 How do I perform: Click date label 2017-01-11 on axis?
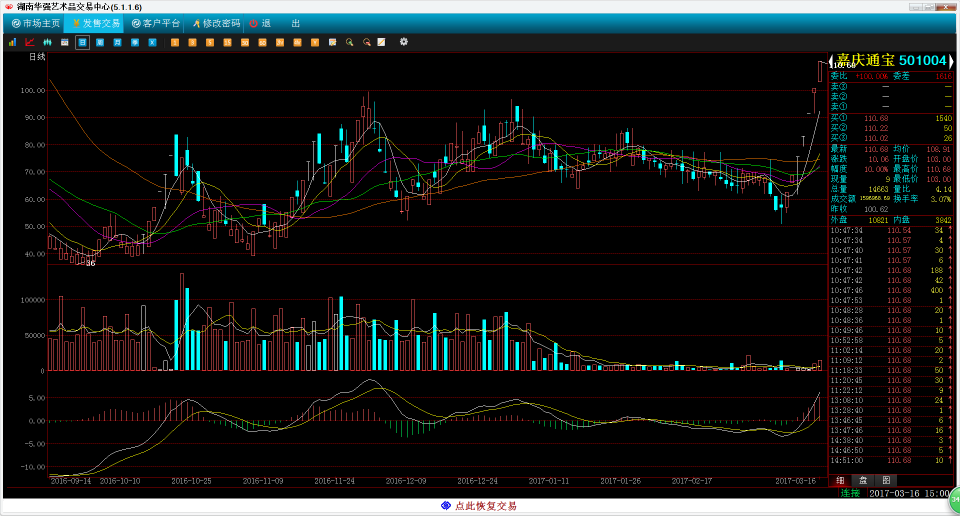pyautogui.click(x=549, y=481)
